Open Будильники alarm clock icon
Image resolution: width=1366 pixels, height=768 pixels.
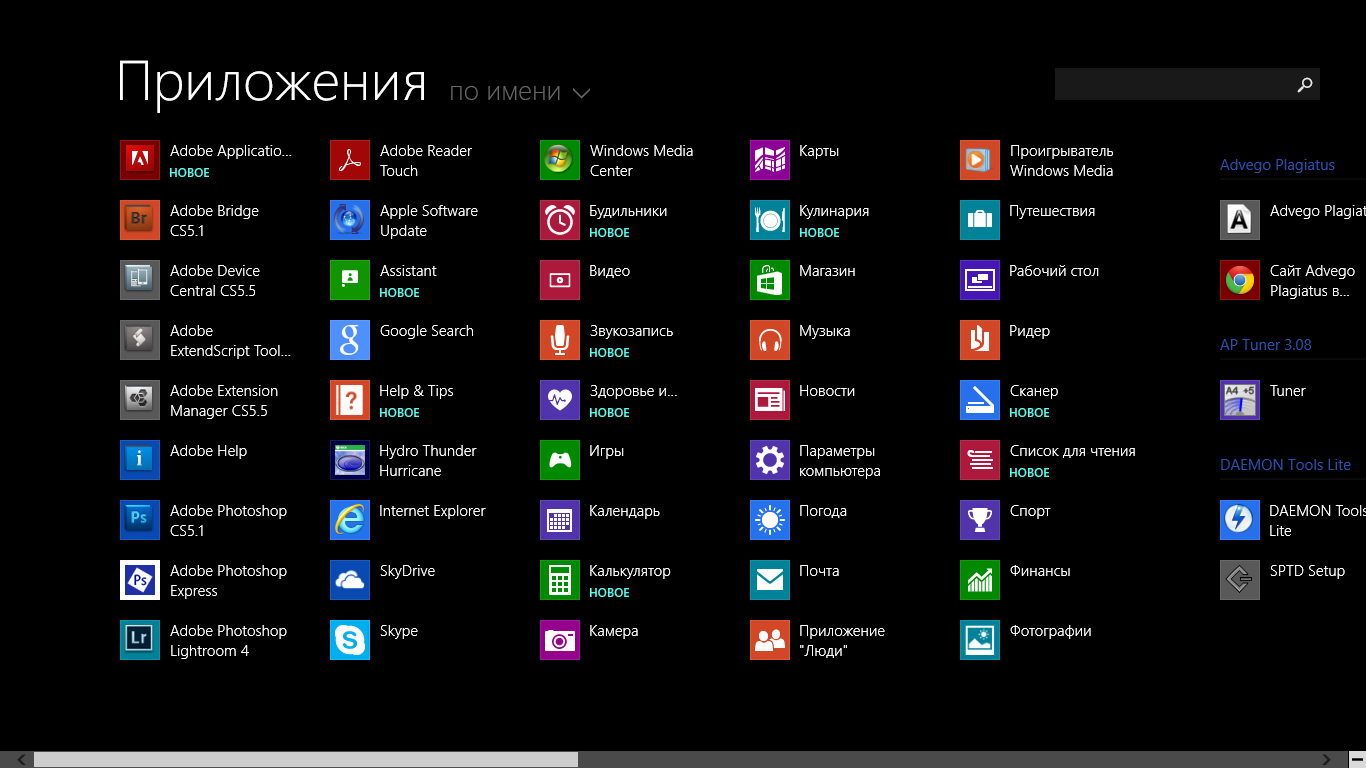click(x=560, y=220)
